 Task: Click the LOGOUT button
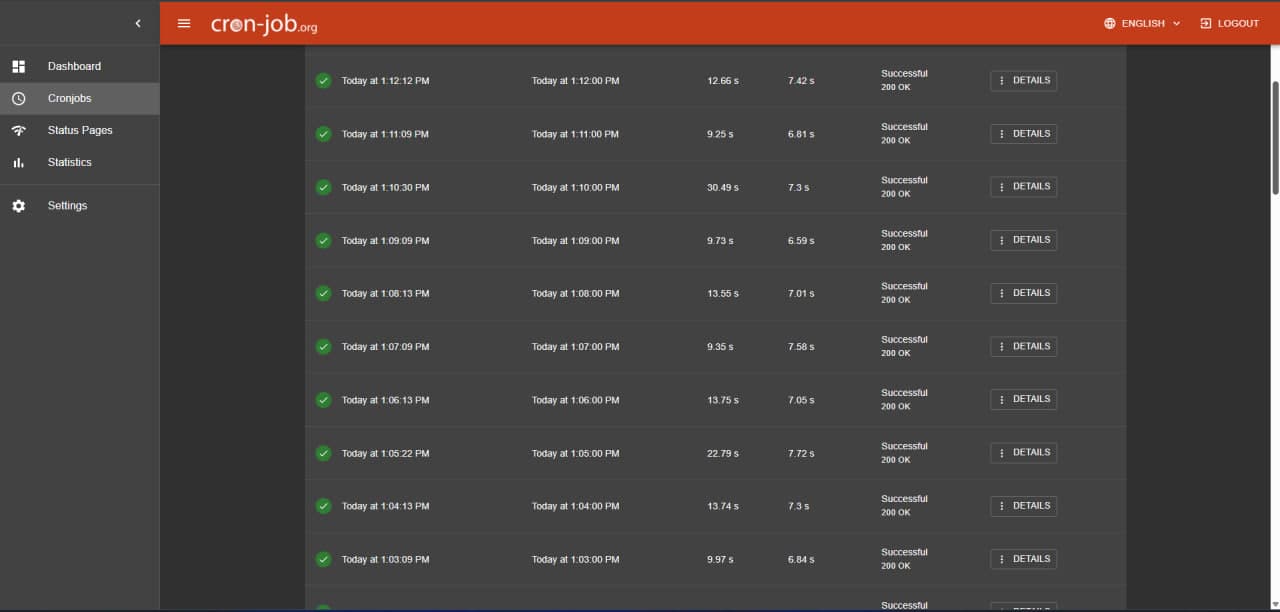(x=1229, y=23)
